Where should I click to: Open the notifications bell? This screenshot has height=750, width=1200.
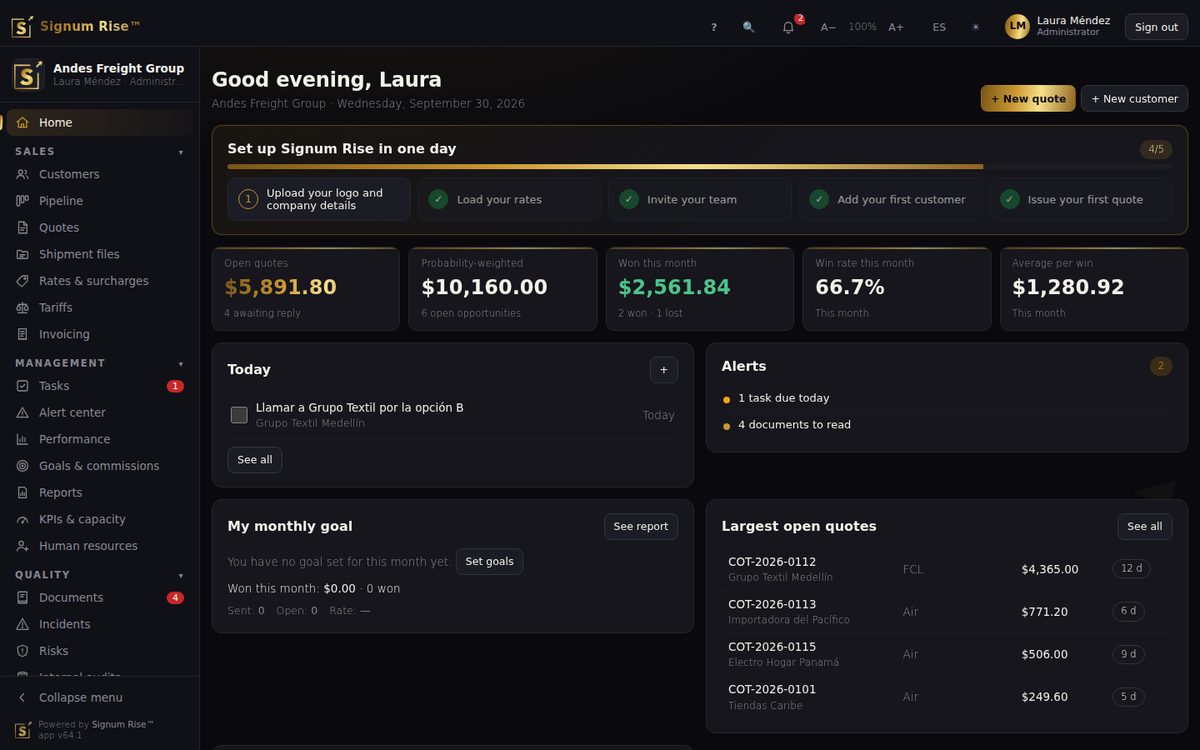[788, 27]
